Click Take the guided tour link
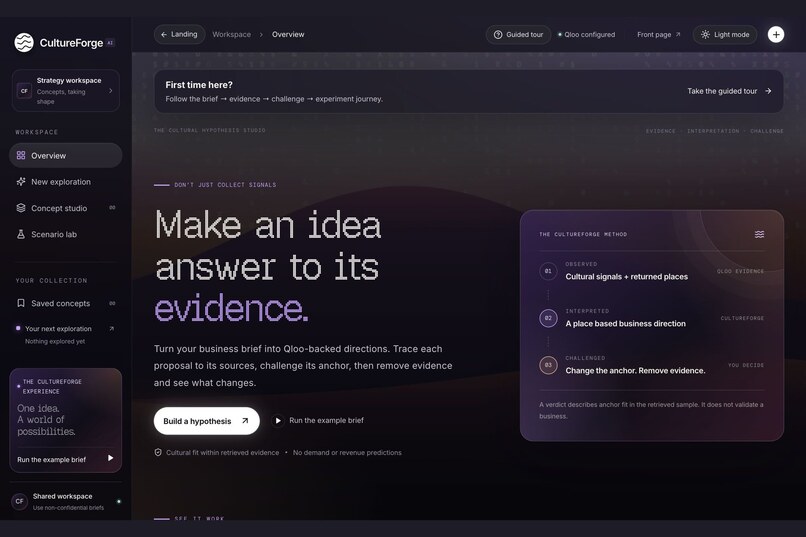 click(729, 91)
